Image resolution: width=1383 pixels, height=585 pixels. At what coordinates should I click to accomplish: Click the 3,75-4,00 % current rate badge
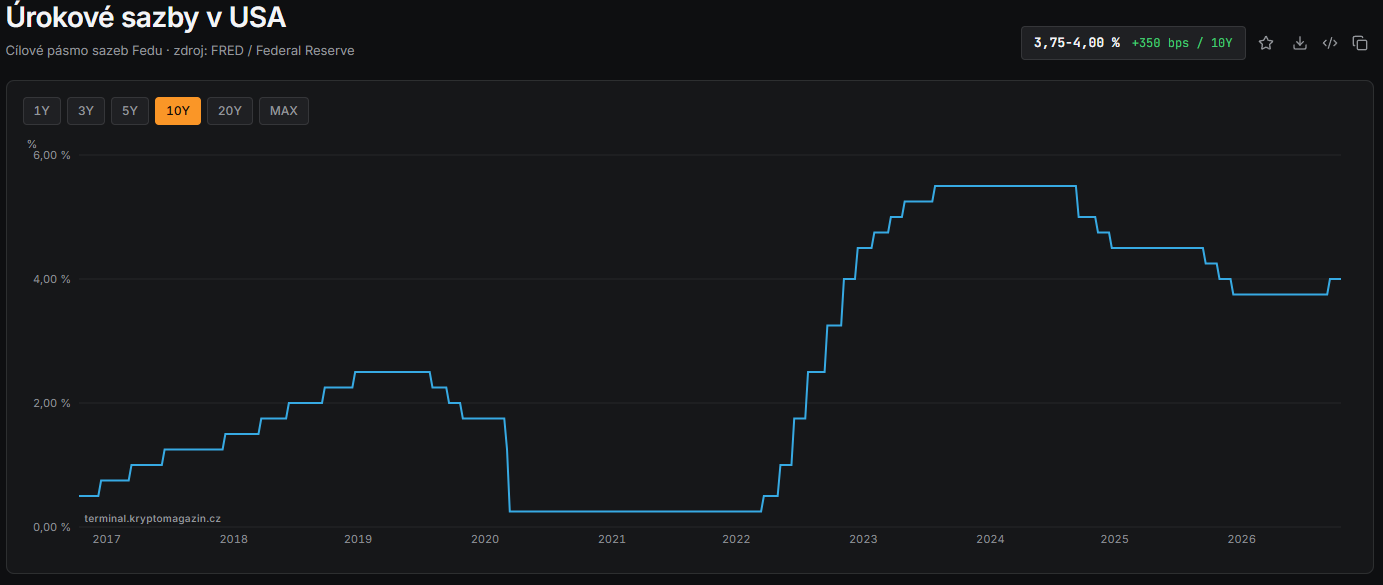(1077, 43)
